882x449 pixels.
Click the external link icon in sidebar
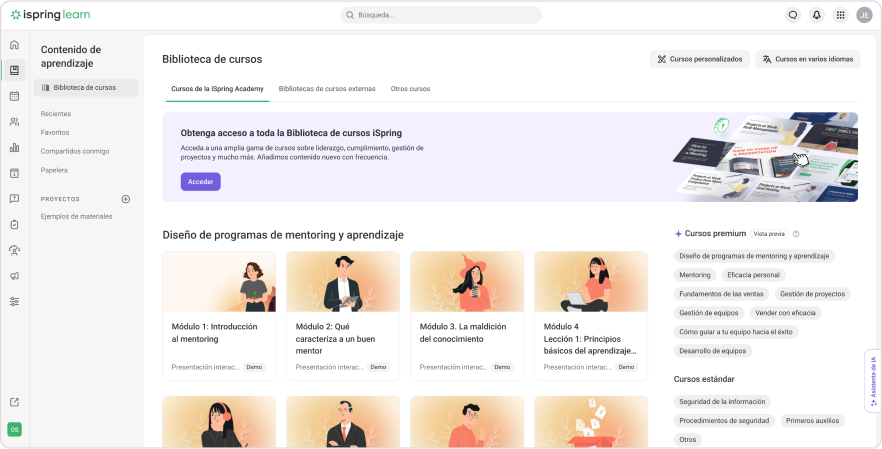(15, 402)
